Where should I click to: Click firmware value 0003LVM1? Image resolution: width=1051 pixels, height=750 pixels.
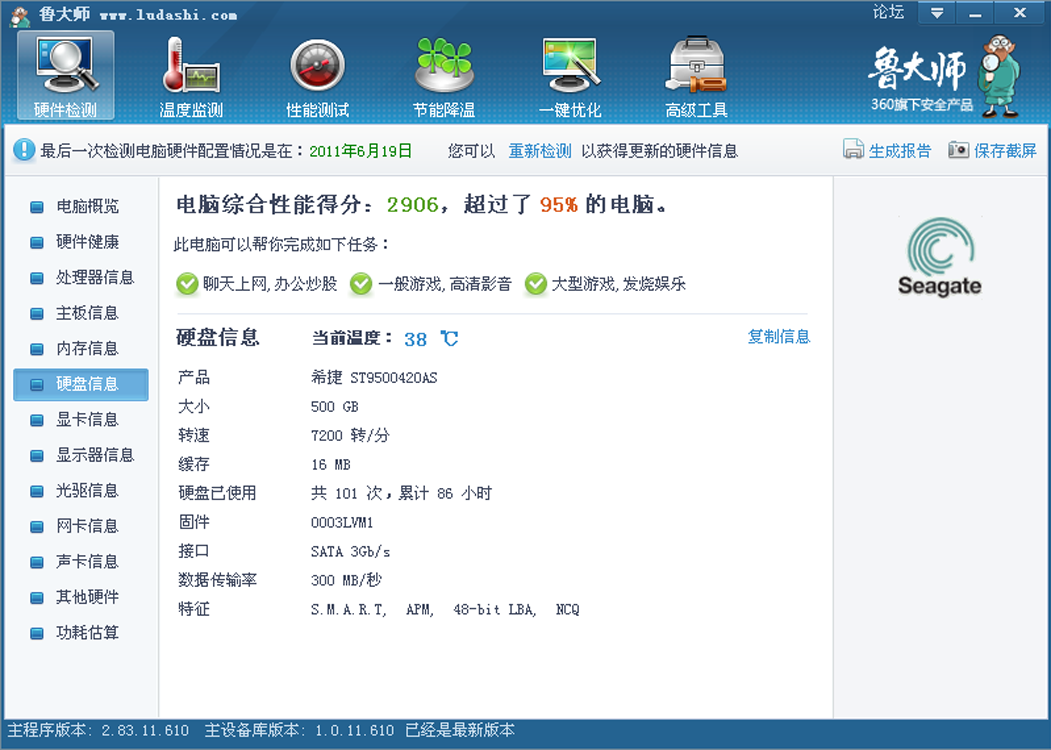click(x=342, y=522)
